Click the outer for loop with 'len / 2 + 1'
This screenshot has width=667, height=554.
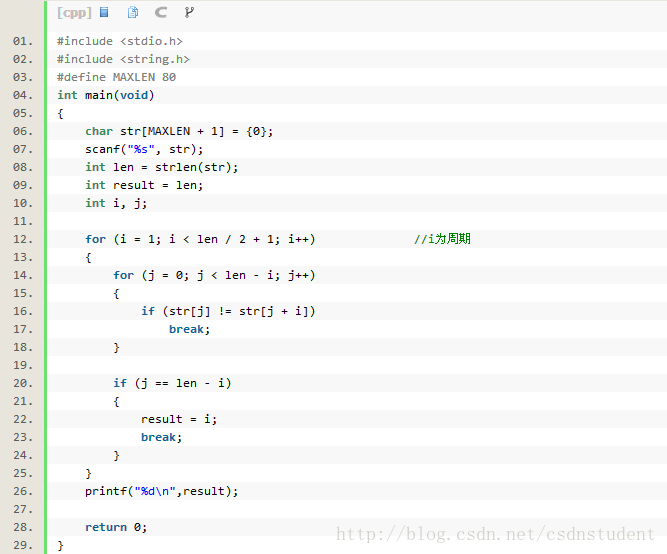(x=200, y=239)
